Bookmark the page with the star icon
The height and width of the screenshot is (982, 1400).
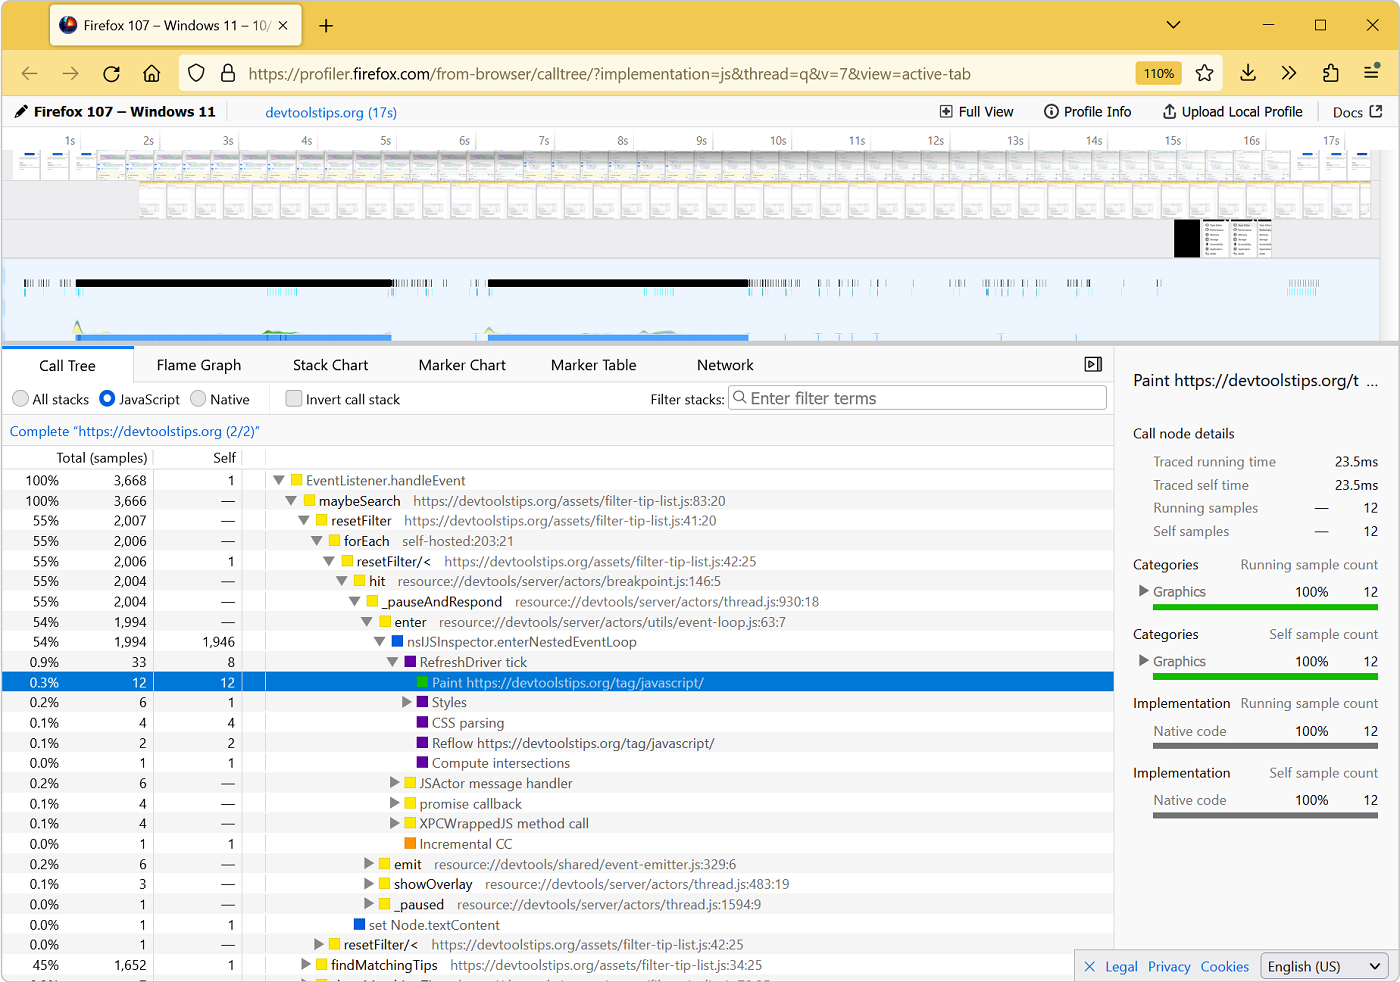(1204, 73)
